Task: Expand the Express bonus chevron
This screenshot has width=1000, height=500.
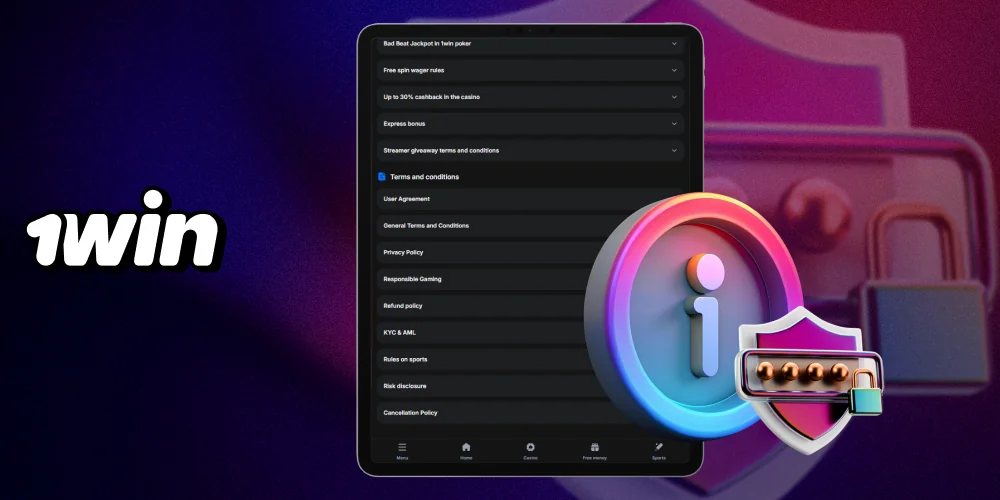Action: (674, 124)
